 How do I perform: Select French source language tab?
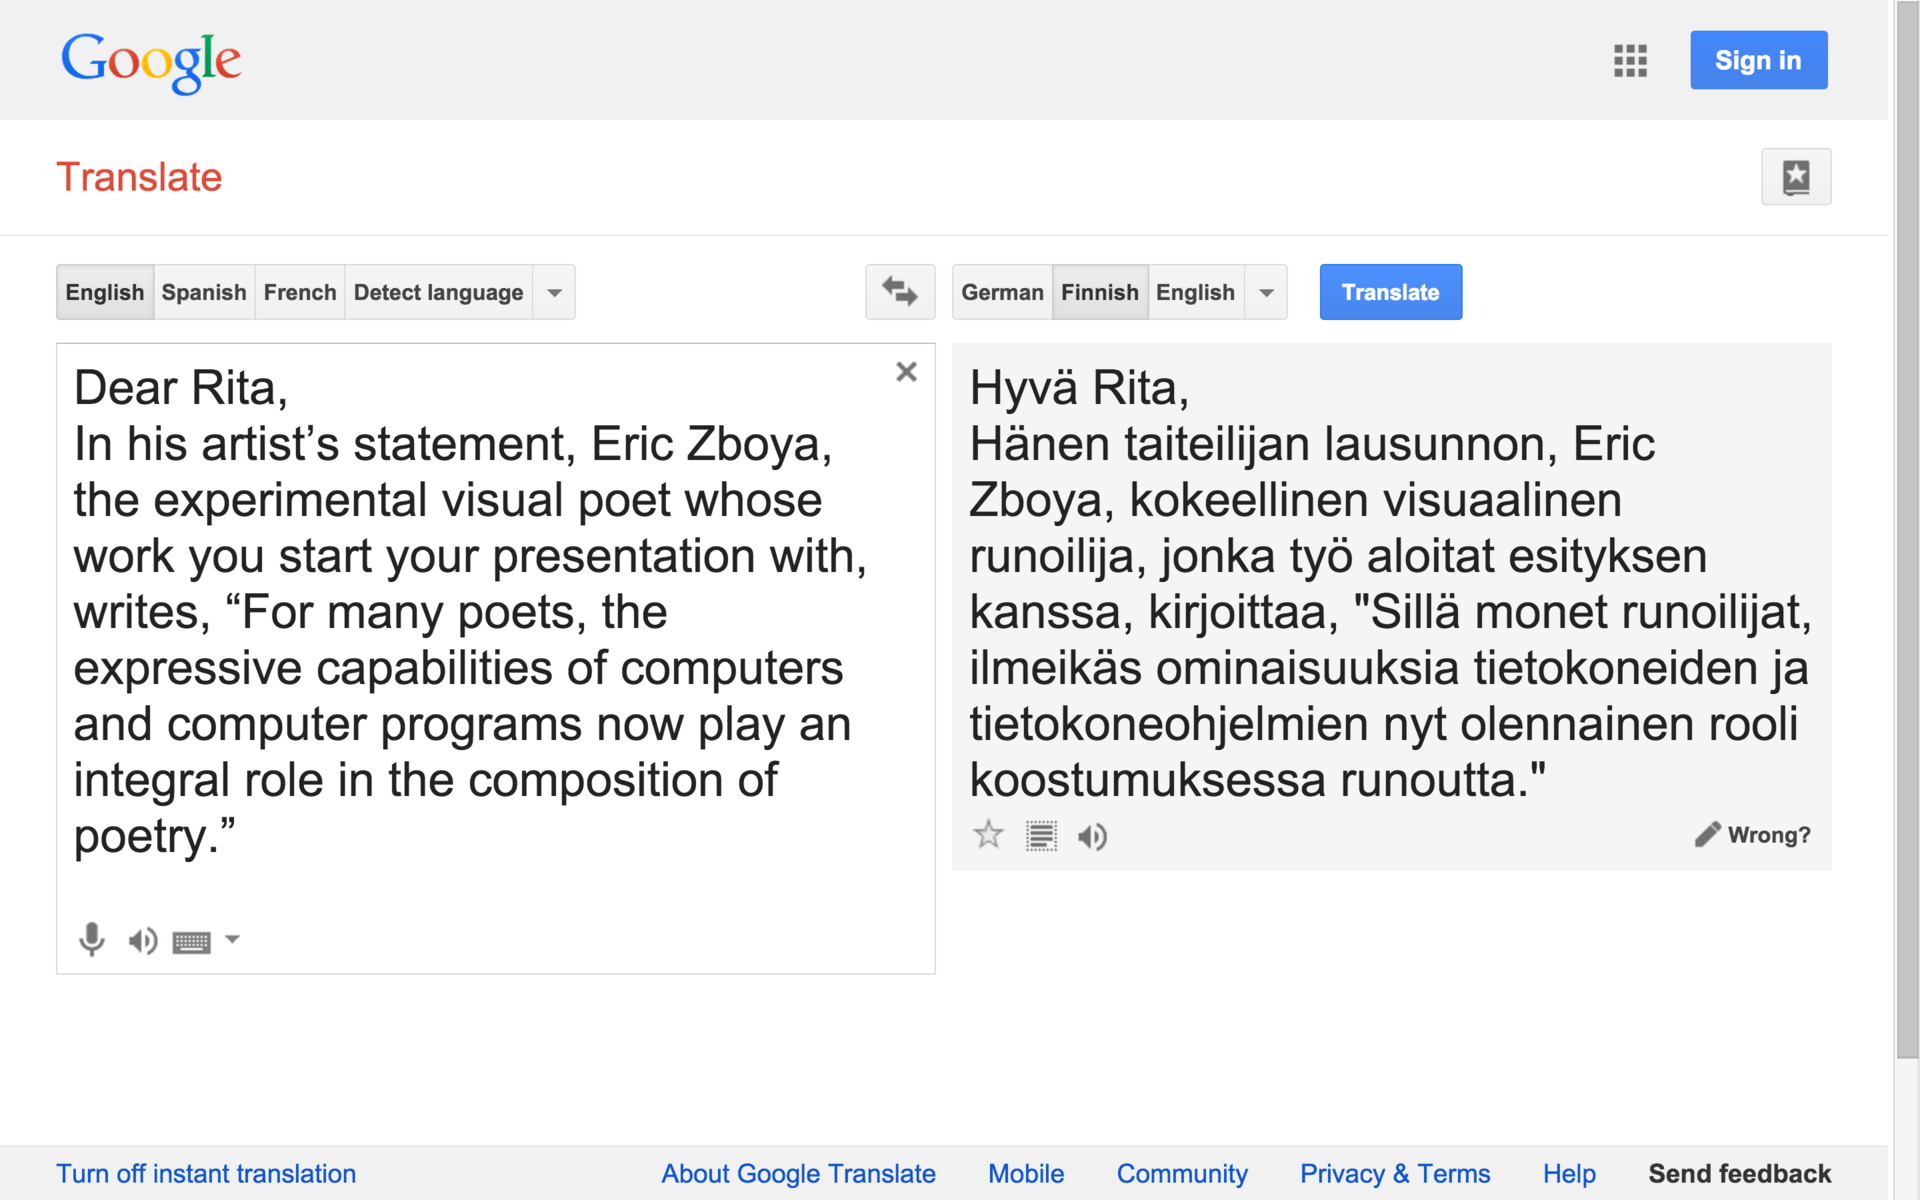point(300,292)
